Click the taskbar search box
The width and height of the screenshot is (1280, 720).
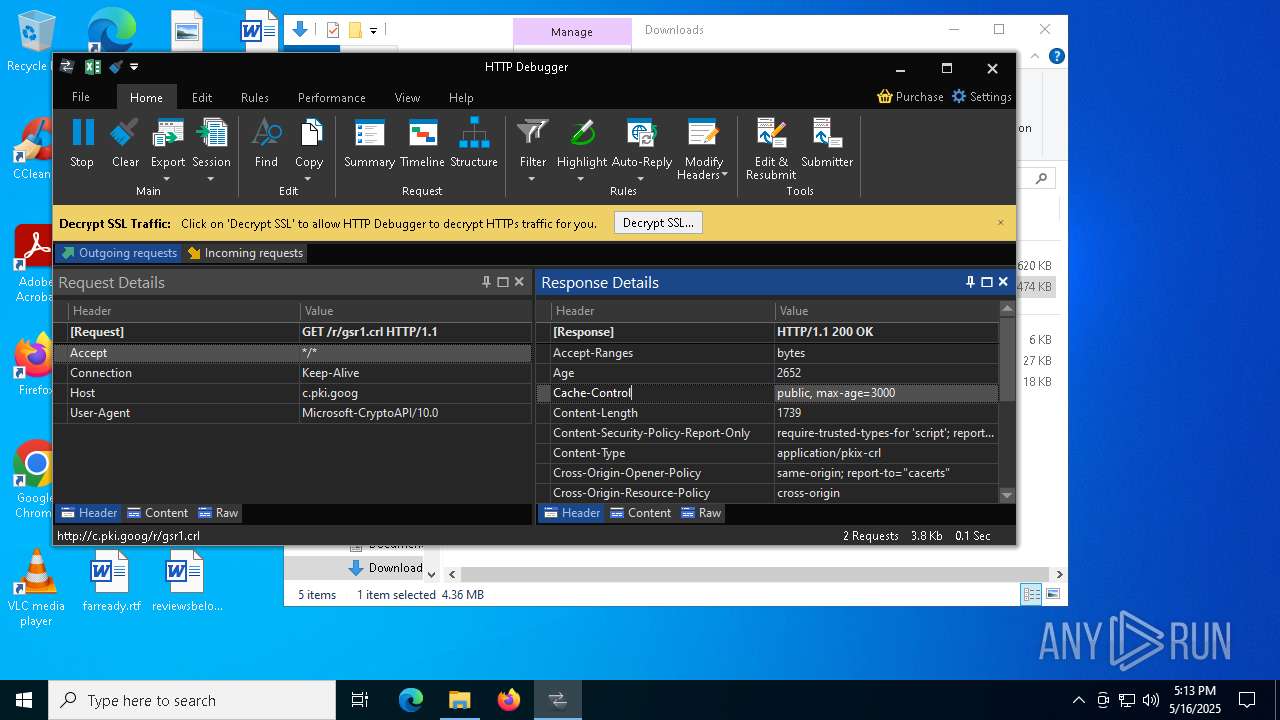coord(192,700)
